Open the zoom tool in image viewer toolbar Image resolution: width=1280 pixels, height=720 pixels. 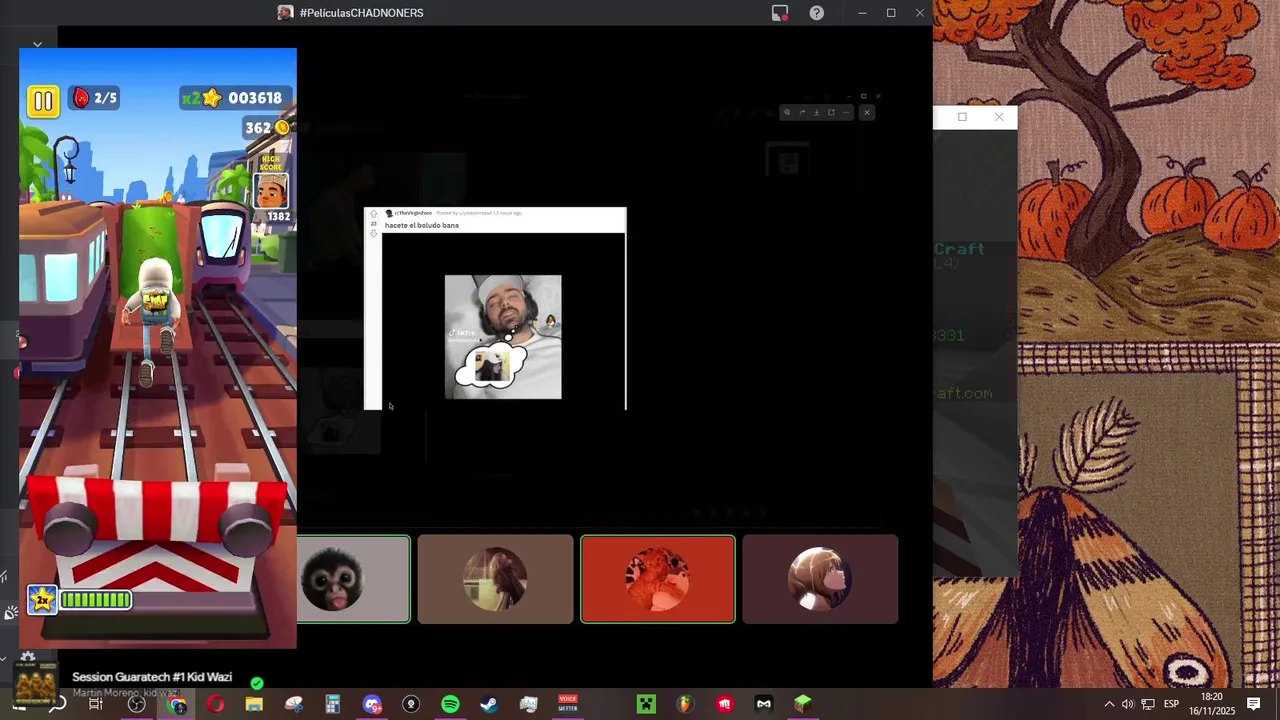787,113
